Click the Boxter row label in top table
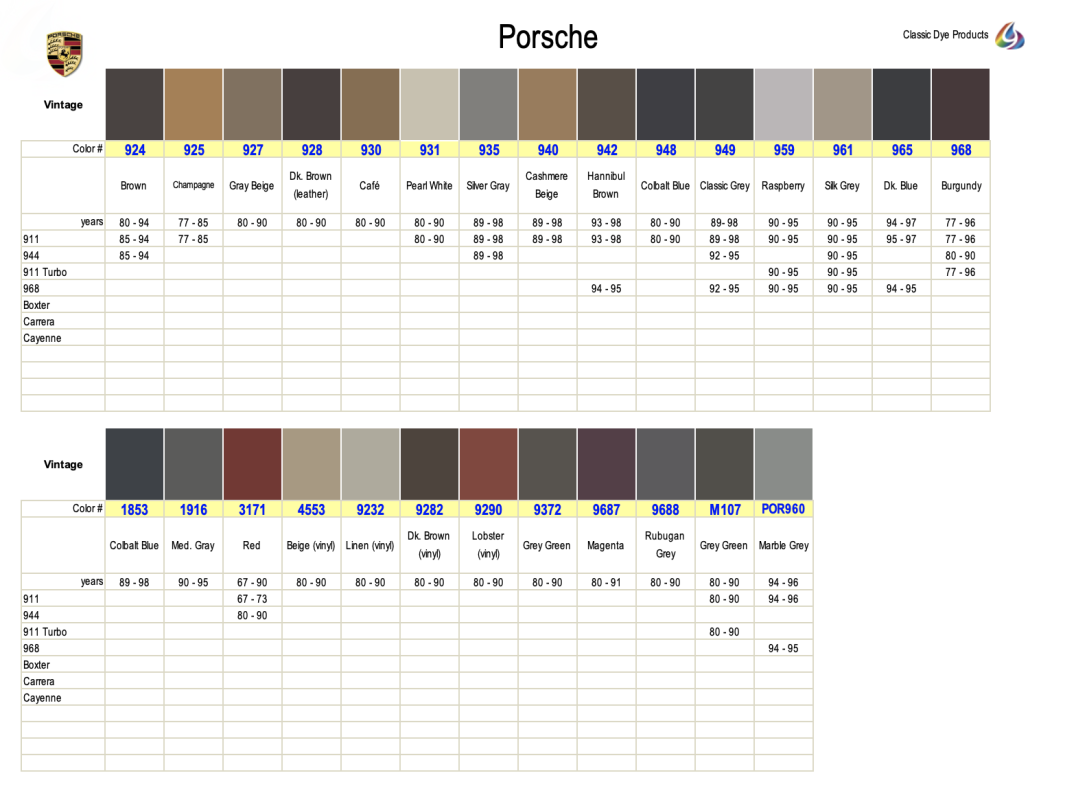1076x806 pixels. click(x=36, y=305)
